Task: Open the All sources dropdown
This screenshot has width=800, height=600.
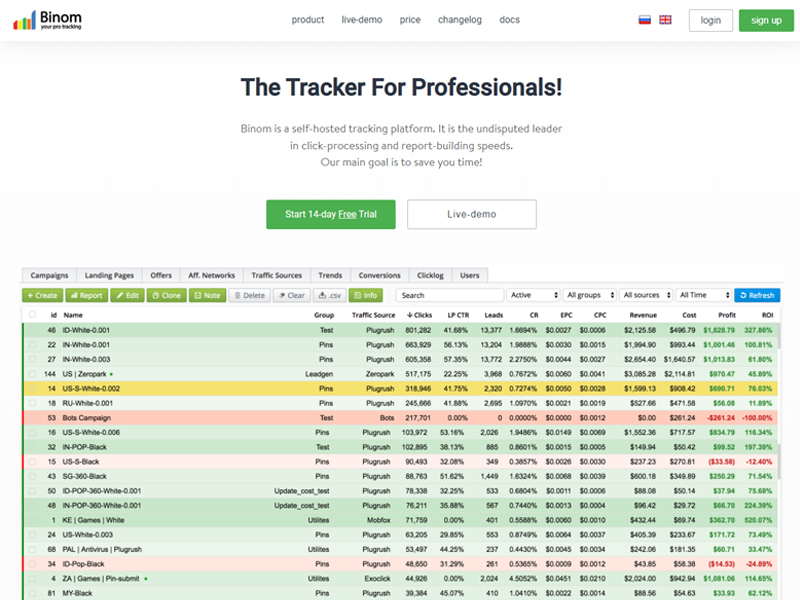Action: (x=646, y=295)
